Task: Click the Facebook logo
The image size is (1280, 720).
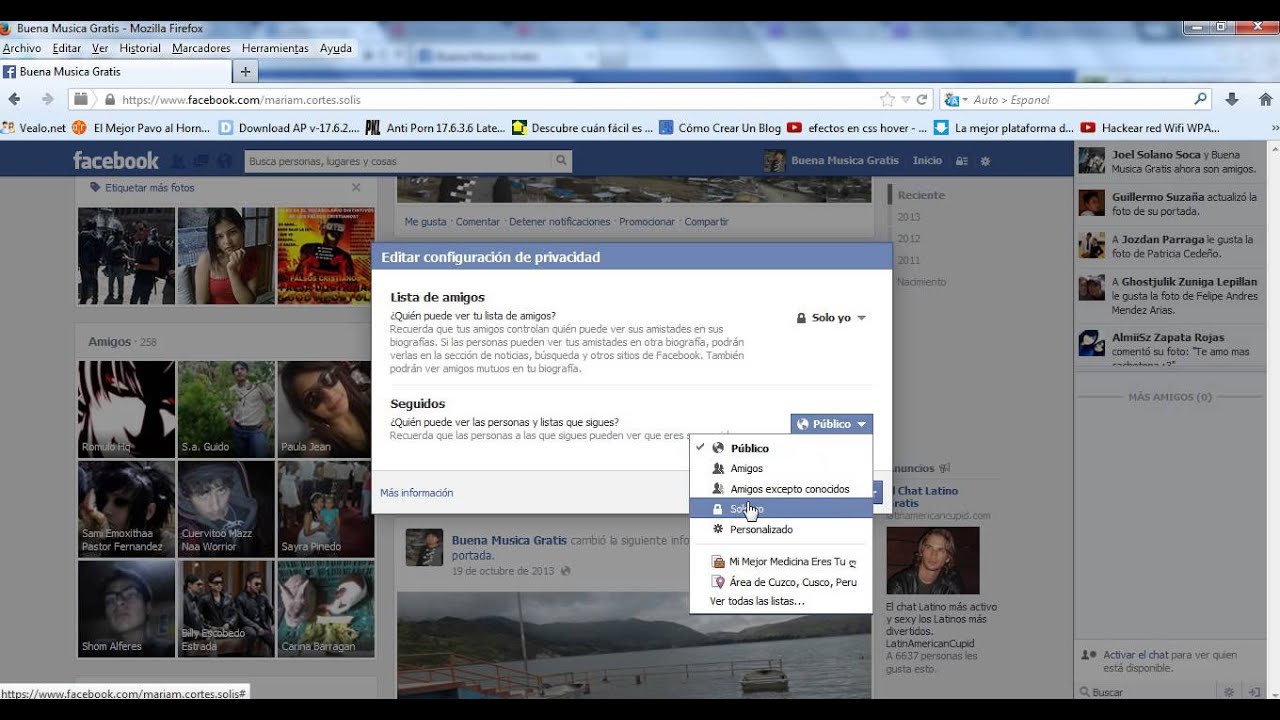Action: click(116, 160)
